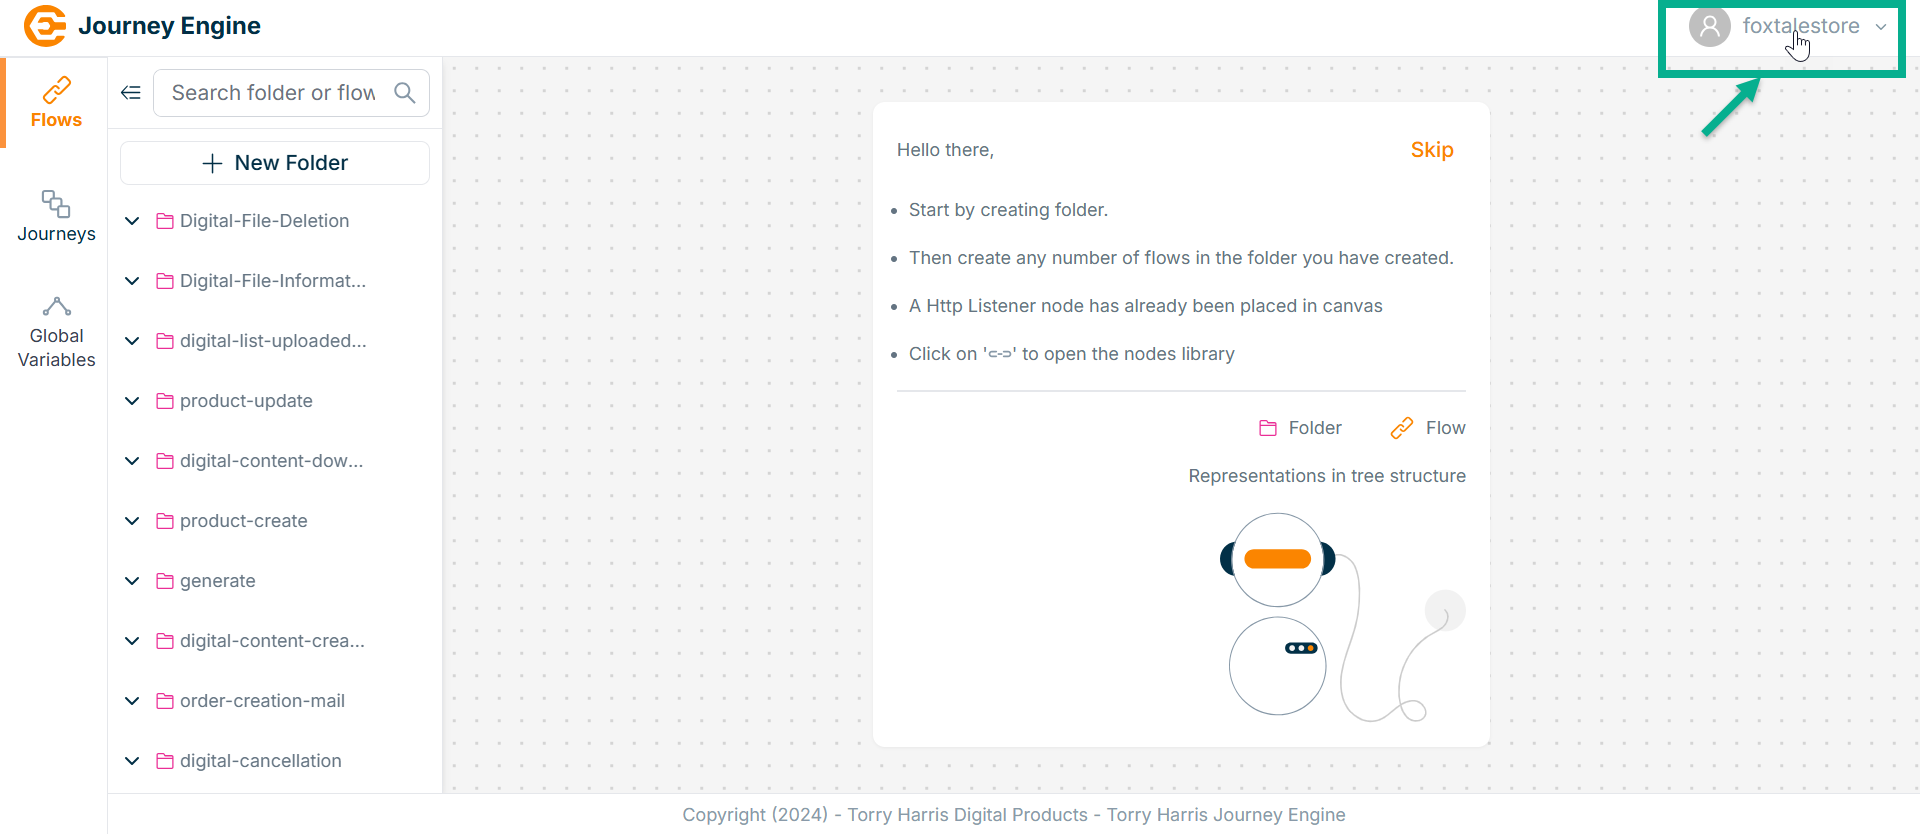Click the generate folder icon
Screen dimensions: 1920x834
(x=165, y=581)
